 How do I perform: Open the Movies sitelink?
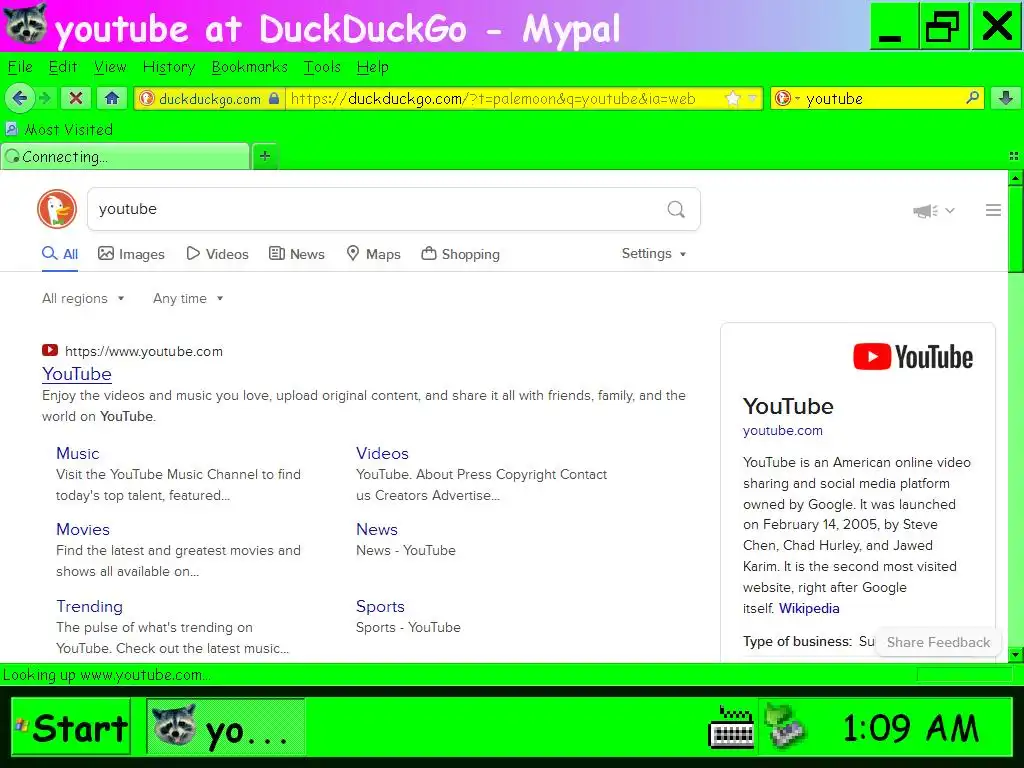coord(82,529)
